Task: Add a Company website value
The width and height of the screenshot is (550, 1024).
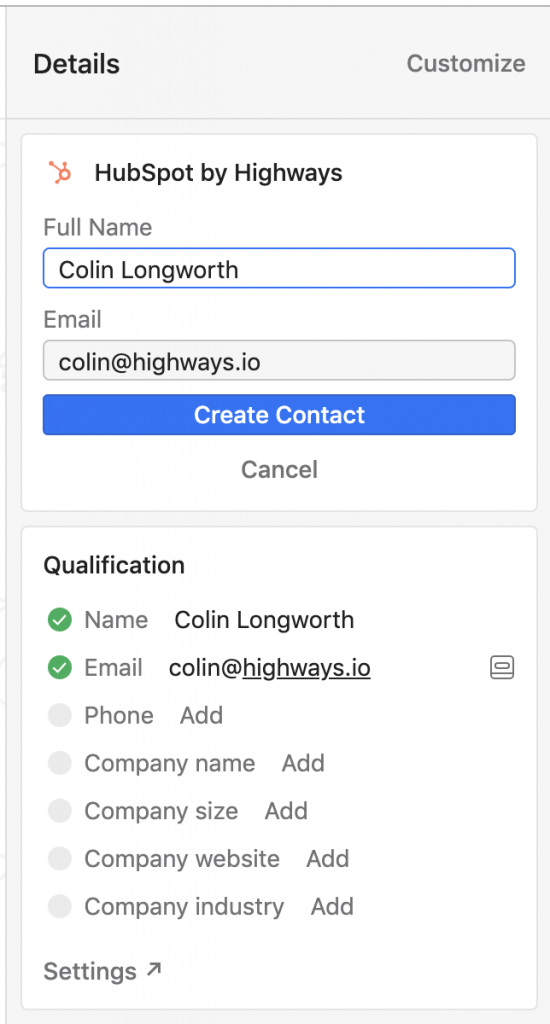Action: tap(328, 858)
